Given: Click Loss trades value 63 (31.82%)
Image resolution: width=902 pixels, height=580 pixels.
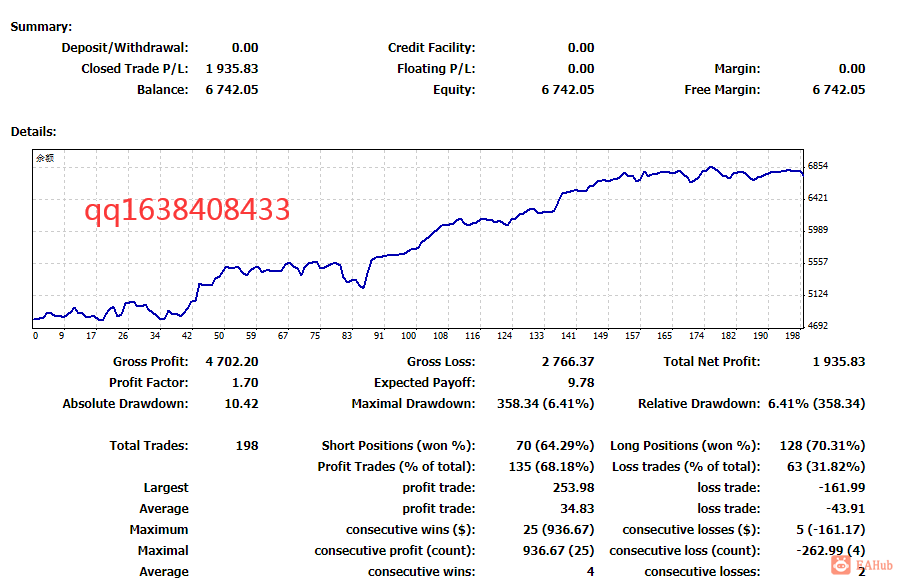Looking at the screenshot, I should (x=826, y=467).
